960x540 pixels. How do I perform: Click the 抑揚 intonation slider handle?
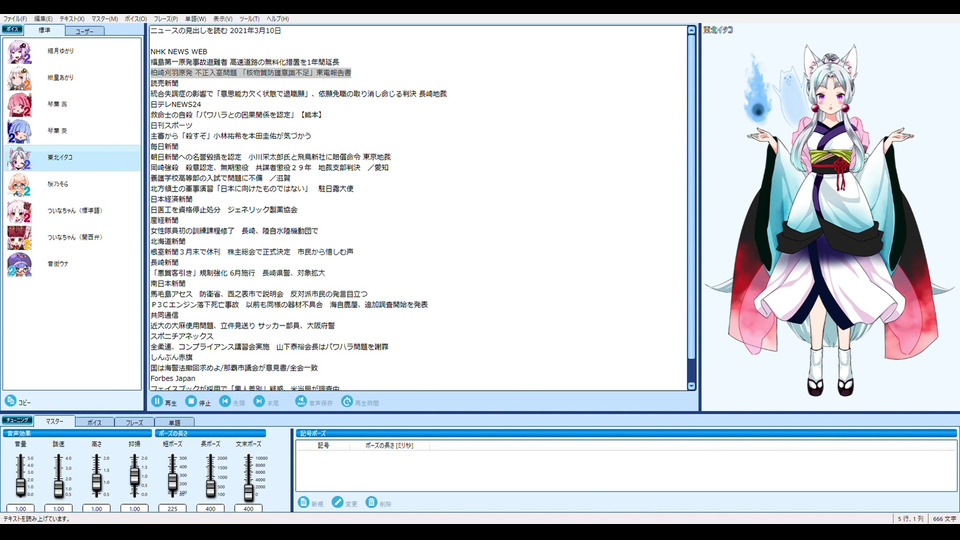tap(135, 478)
